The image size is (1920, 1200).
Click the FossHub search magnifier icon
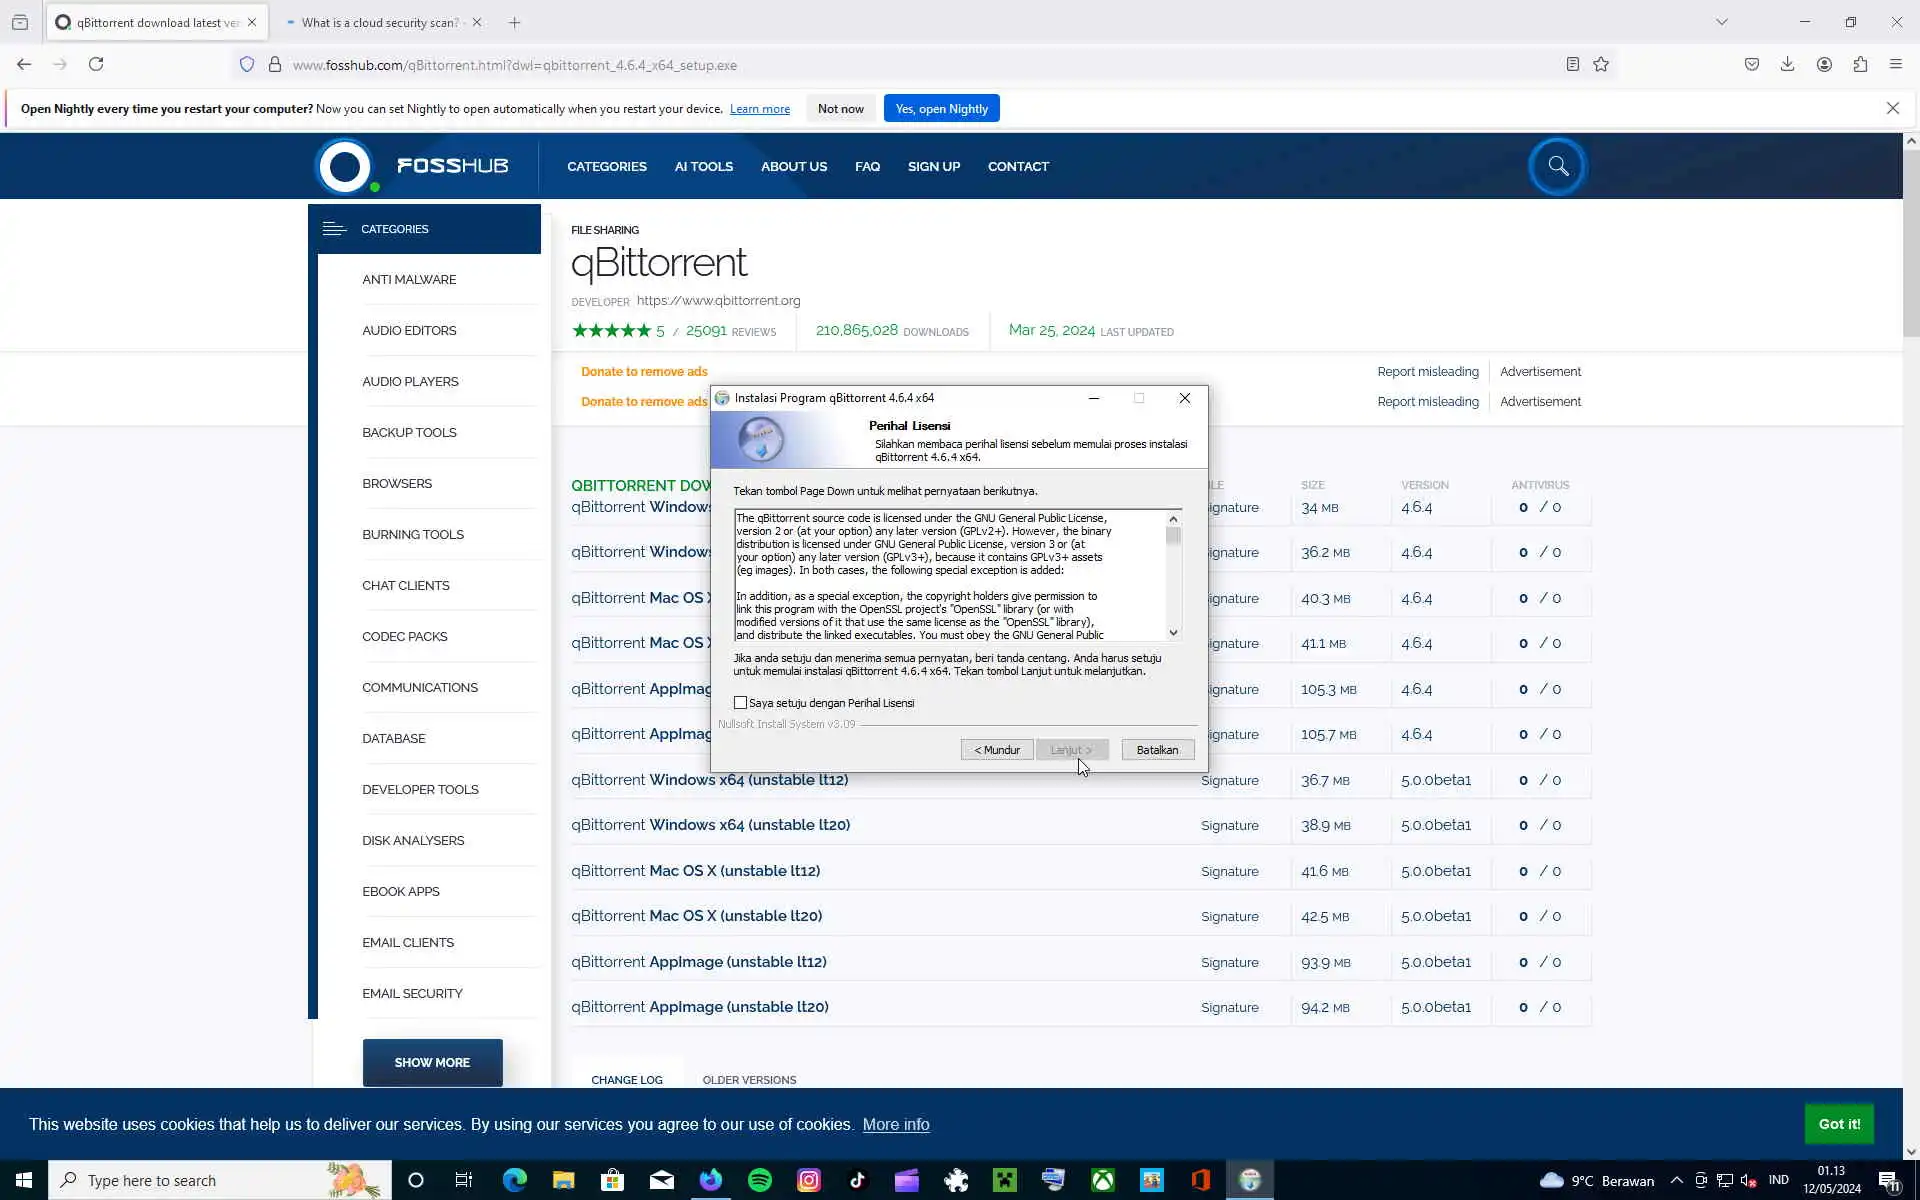[x=1557, y=166]
